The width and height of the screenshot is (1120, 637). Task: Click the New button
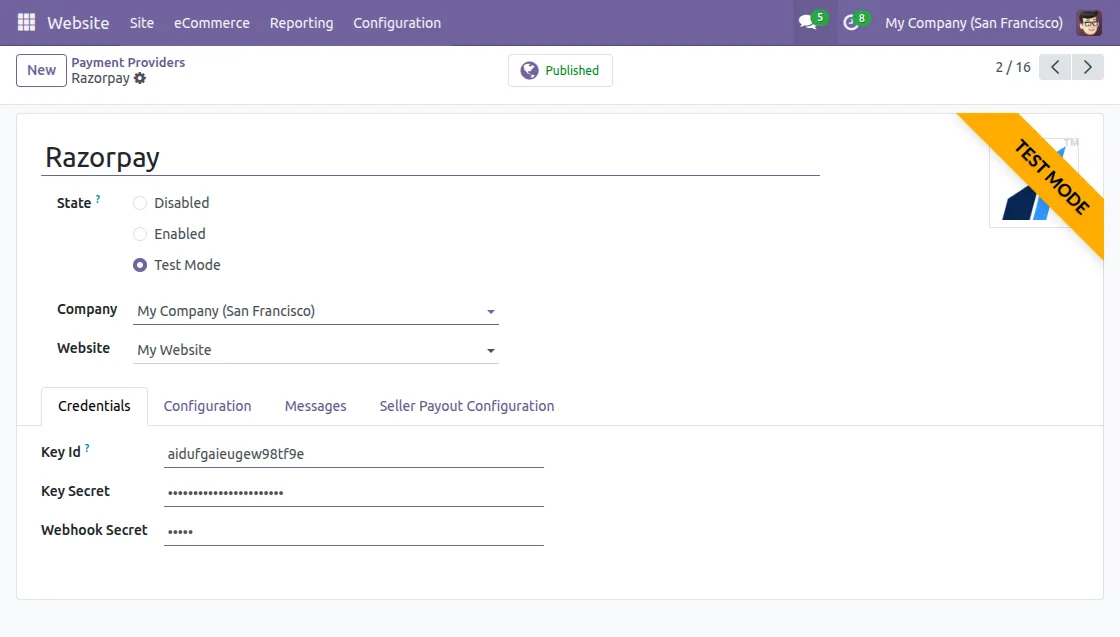(40, 70)
